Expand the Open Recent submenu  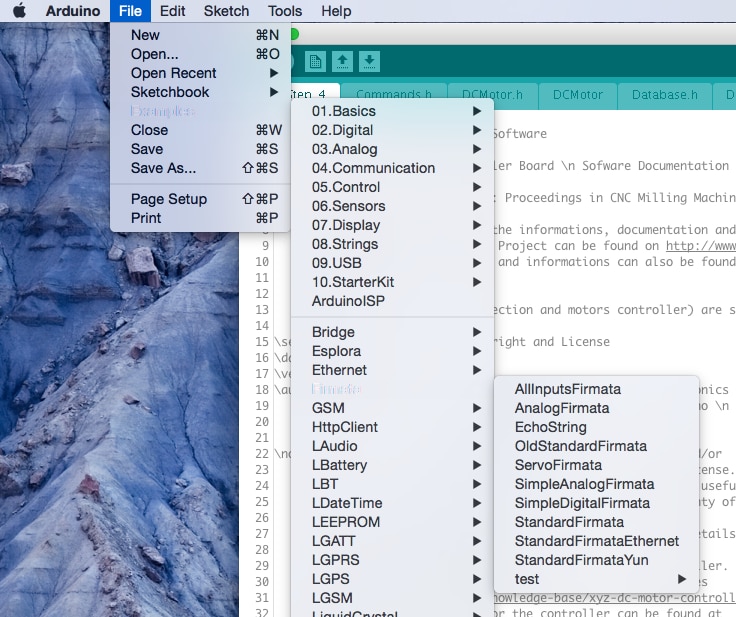pyautogui.click(x=174, y=73)
